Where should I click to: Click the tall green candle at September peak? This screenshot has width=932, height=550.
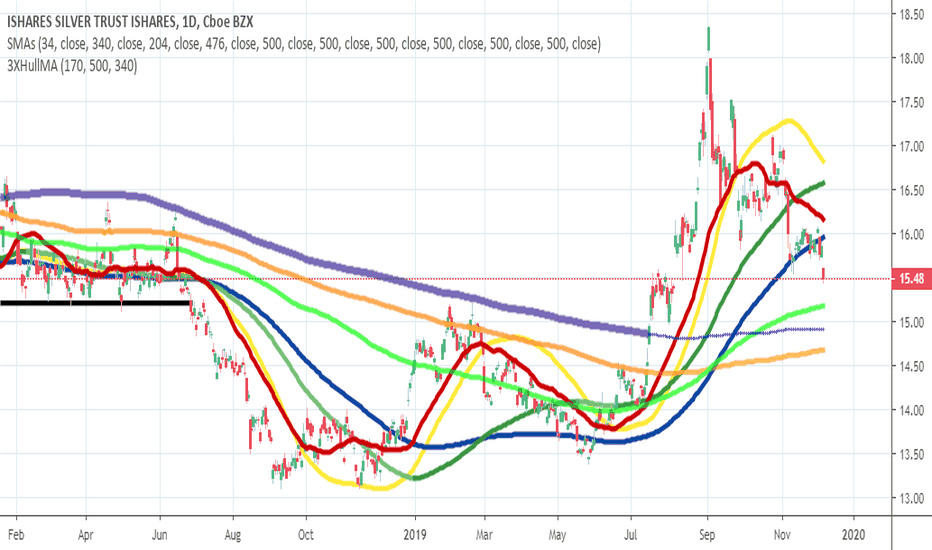[x=708, y=40]
